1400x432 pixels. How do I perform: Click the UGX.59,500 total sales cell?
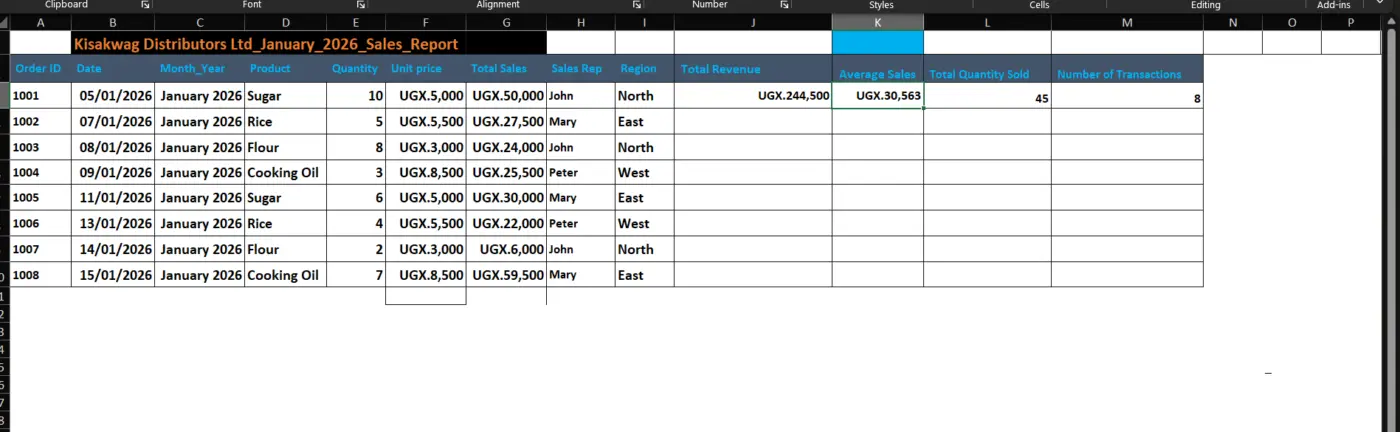pyautogui.click(x=506, y=274)
